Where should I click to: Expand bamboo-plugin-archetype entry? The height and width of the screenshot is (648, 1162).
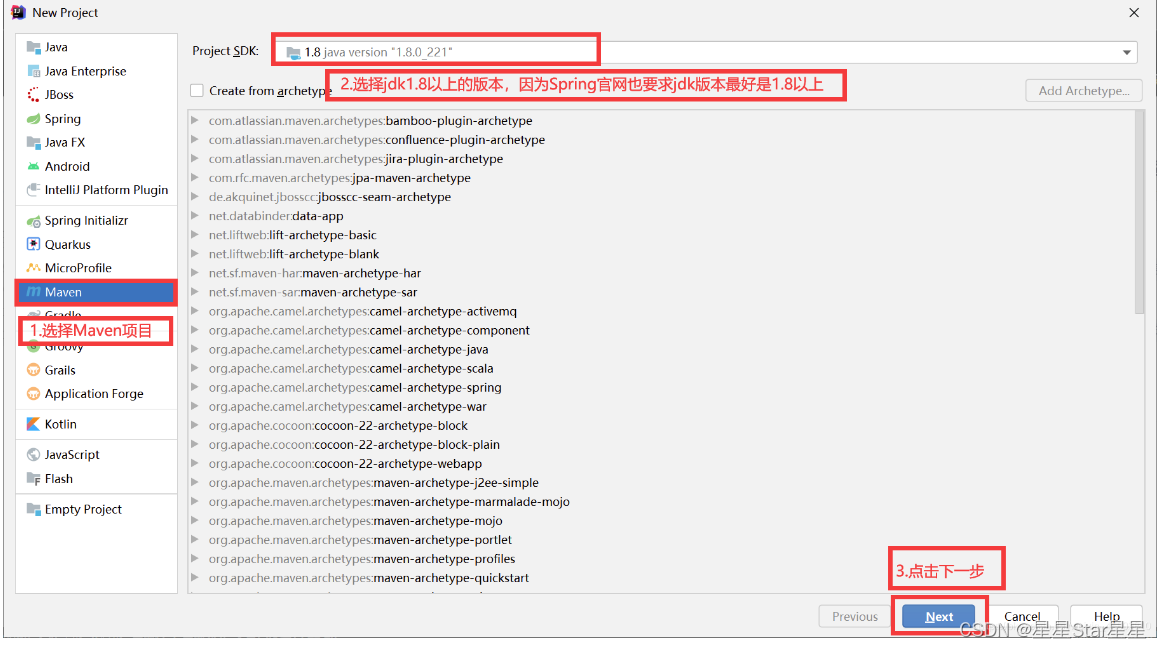(195, 120)
